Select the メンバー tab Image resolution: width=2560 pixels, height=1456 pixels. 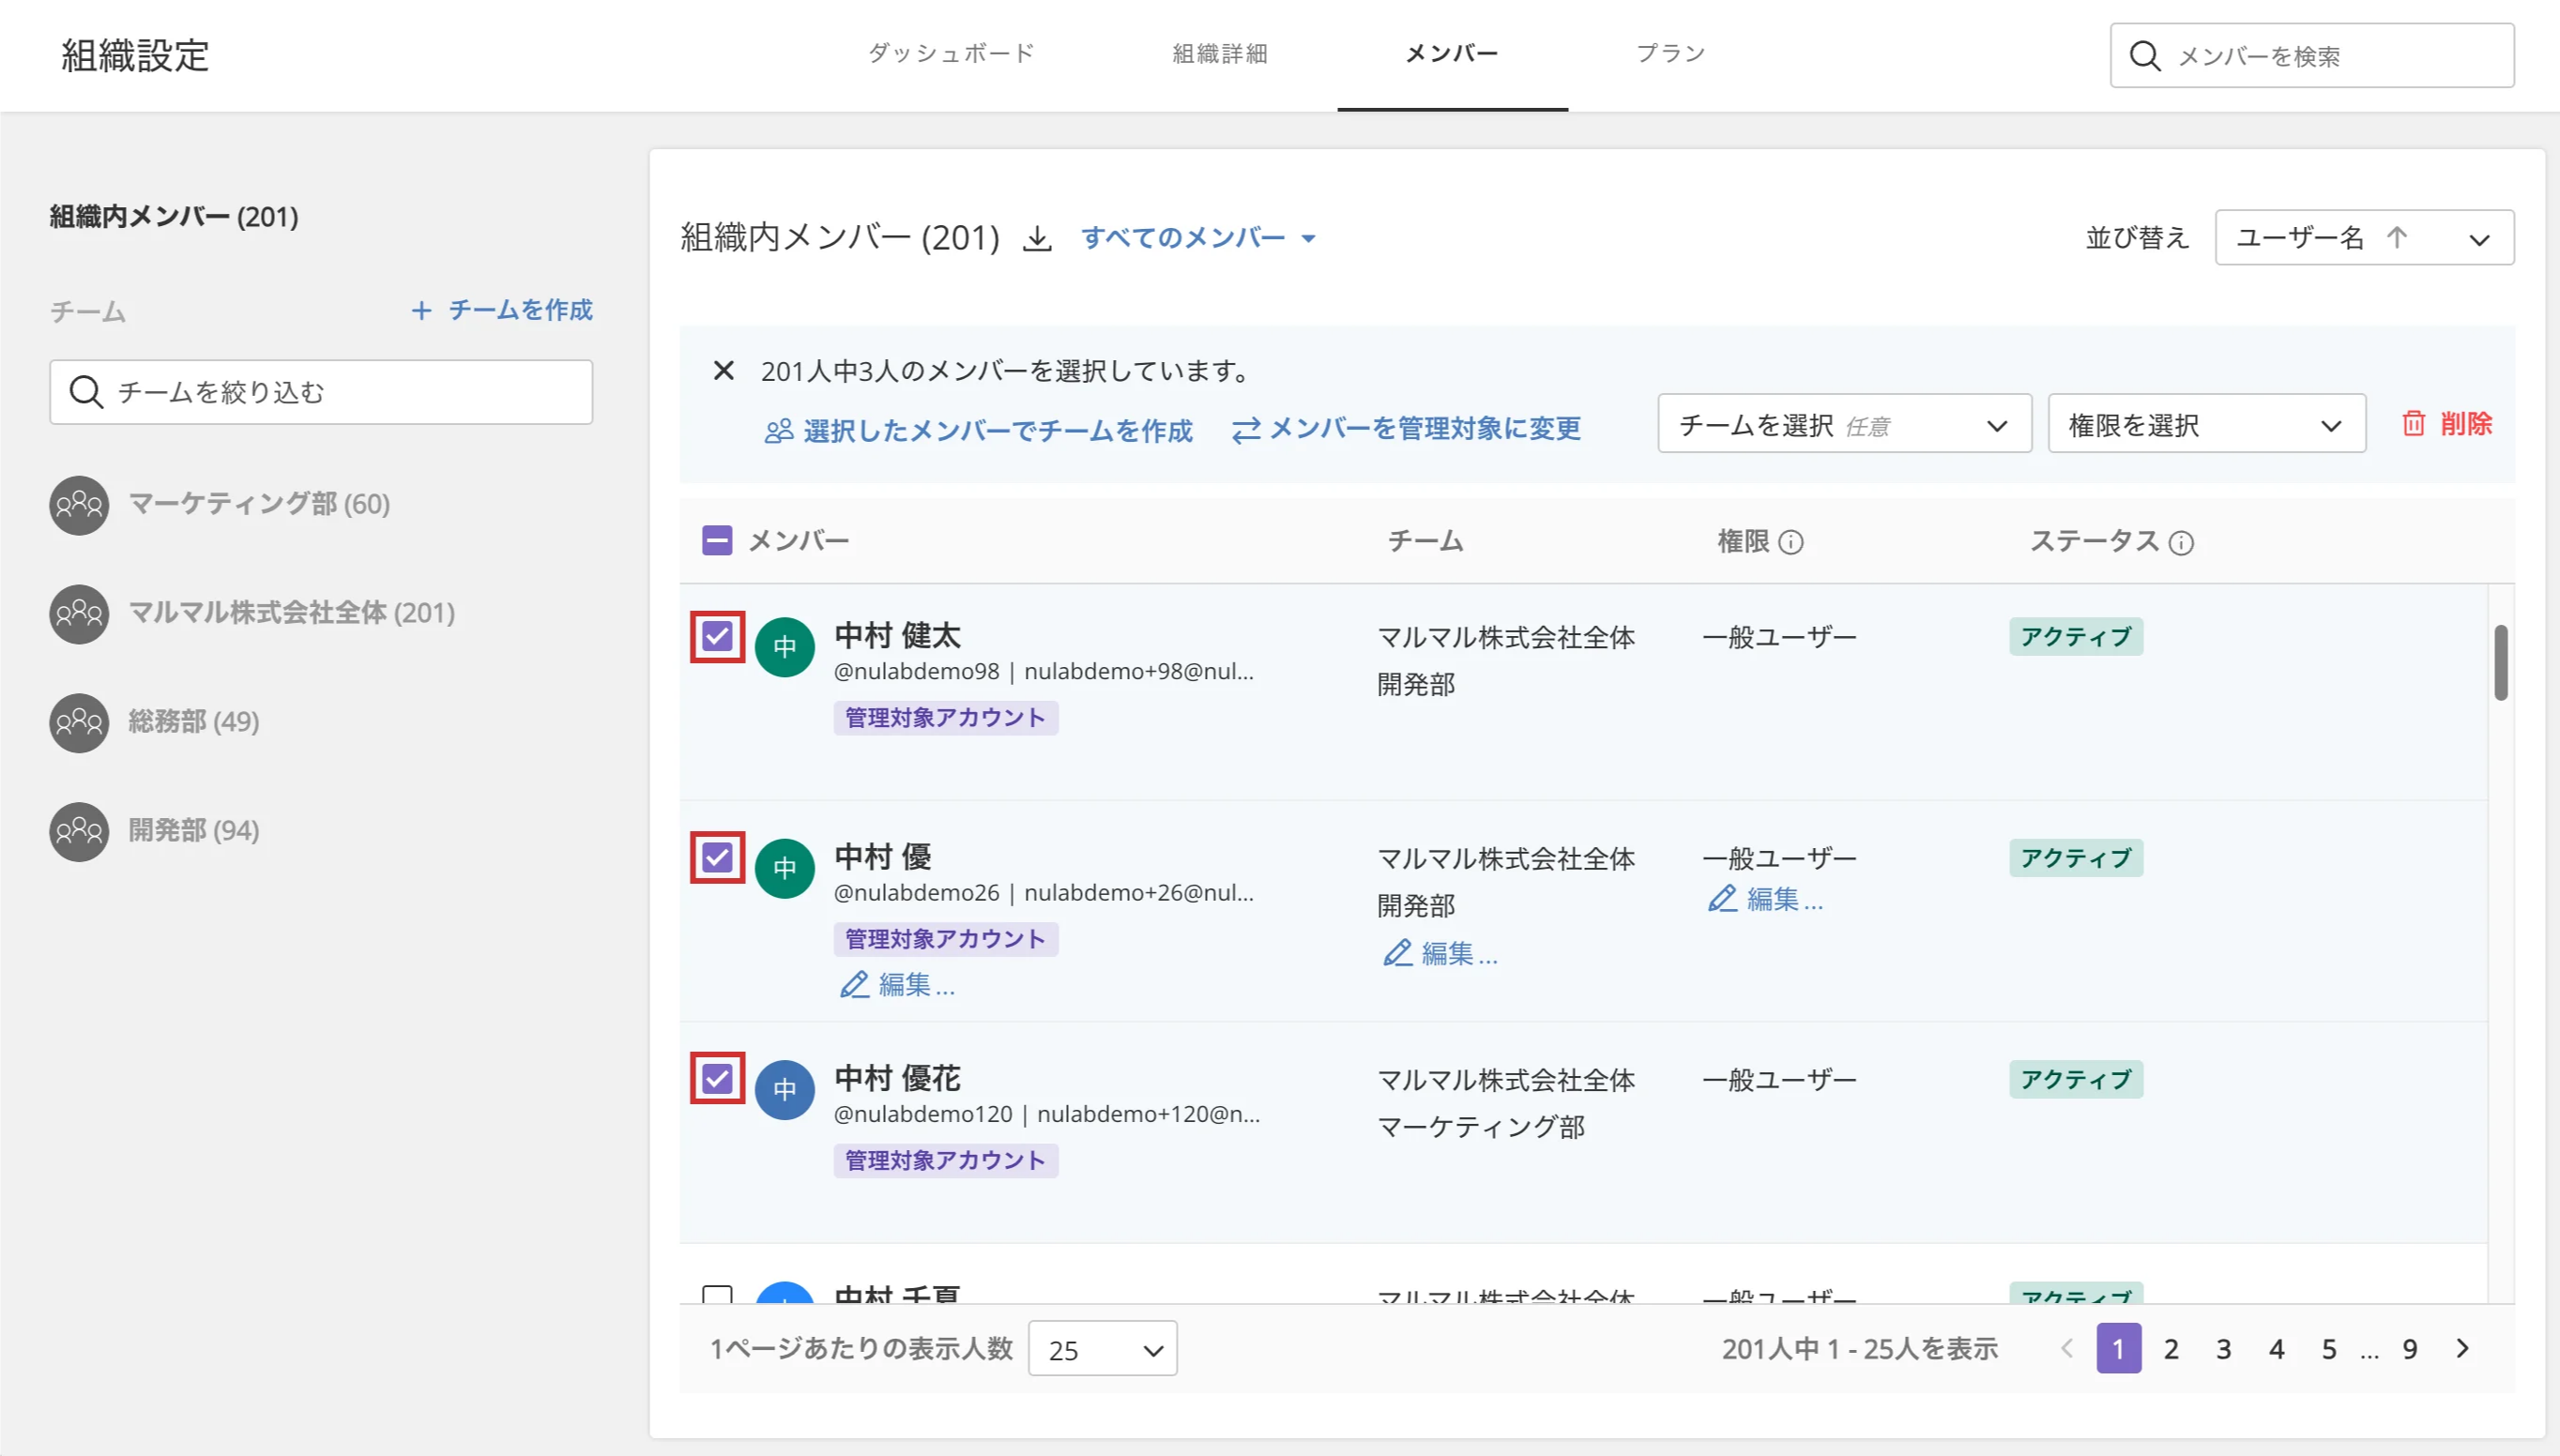[x=1452, y=54]
